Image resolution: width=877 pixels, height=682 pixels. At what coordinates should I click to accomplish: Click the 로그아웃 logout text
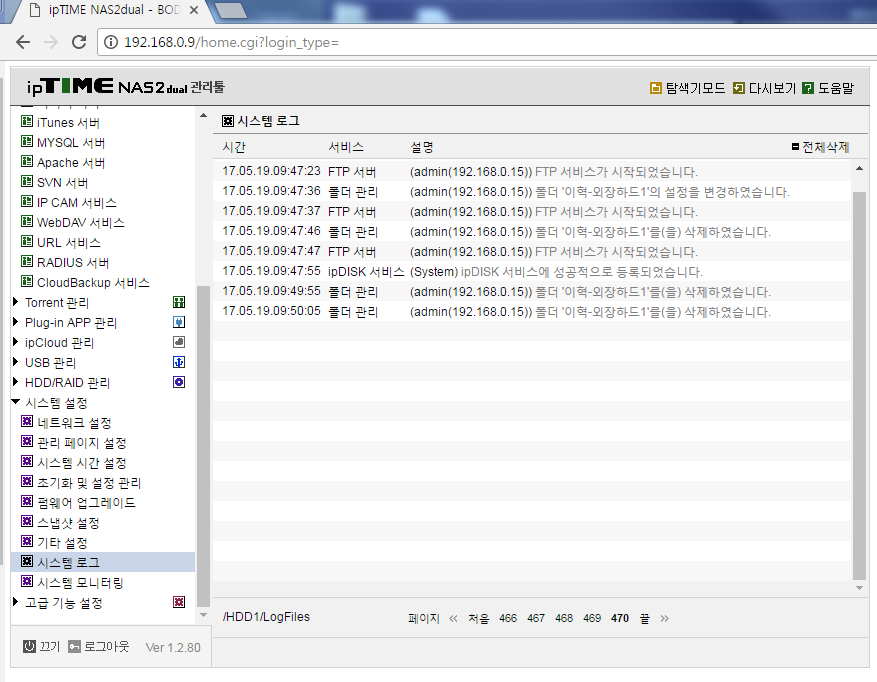106,647
